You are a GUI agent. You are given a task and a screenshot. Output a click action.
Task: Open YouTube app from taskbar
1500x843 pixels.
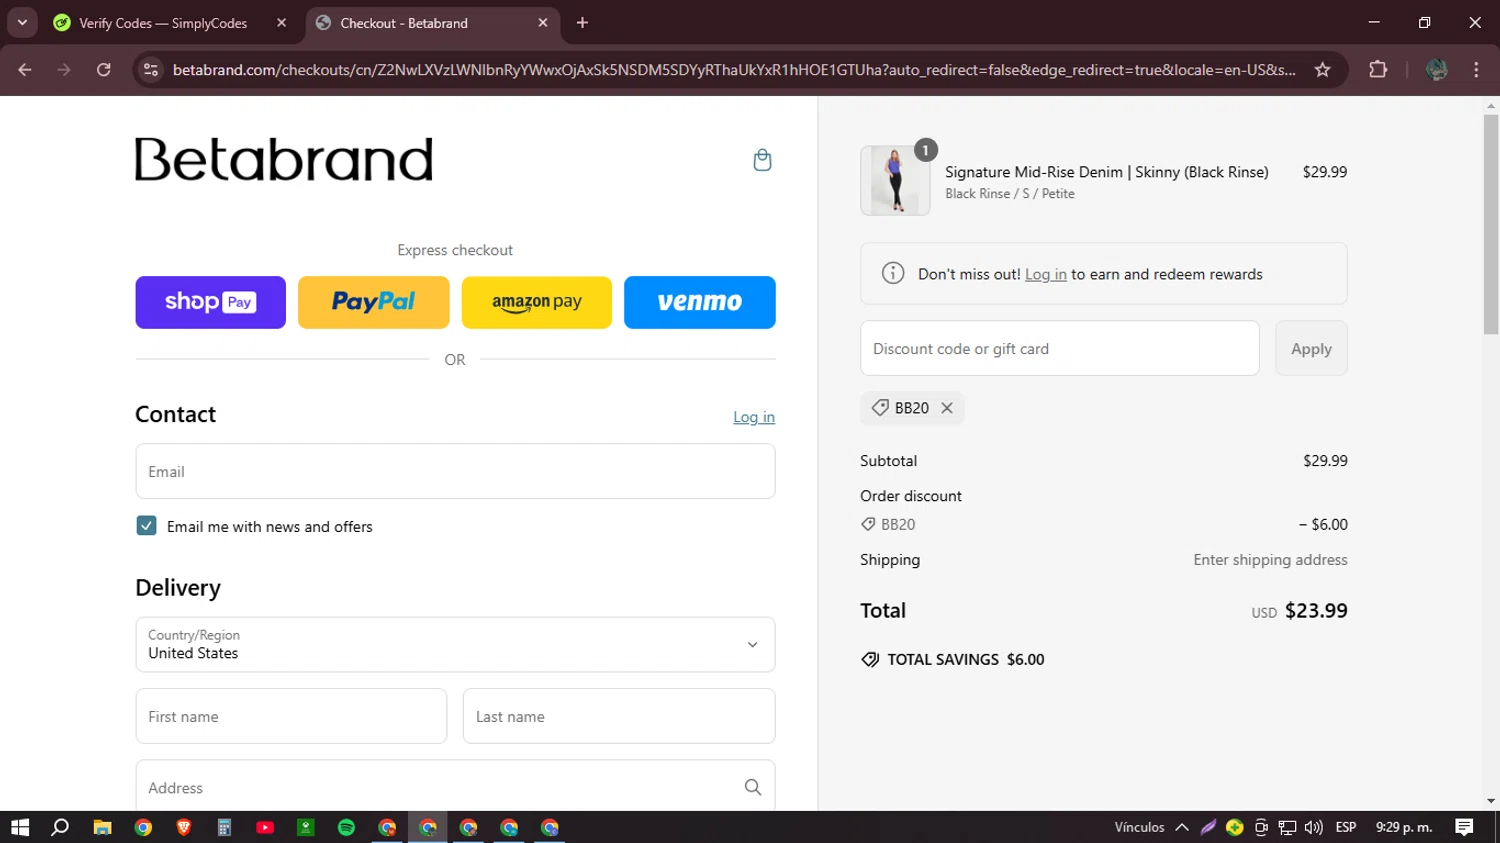coord(265,827)
